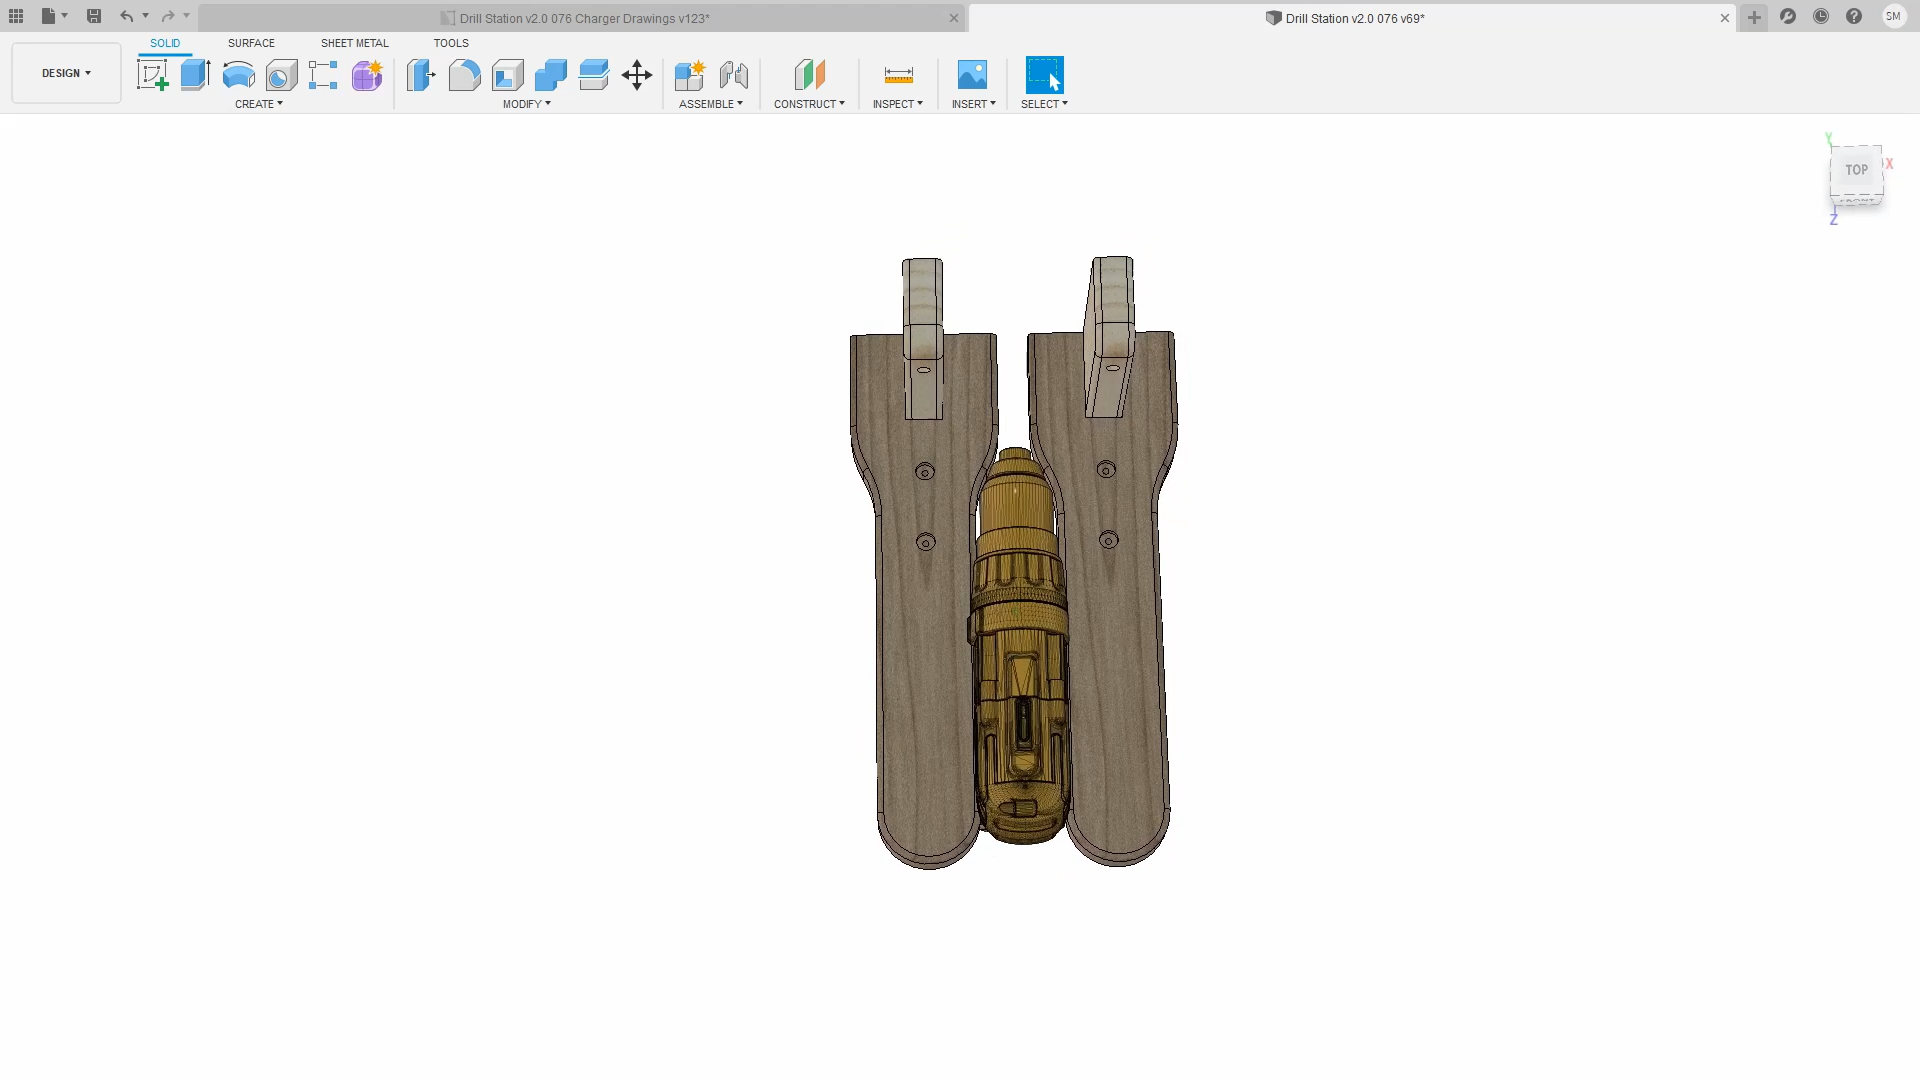
Task: Switch to the SHEET METAL tab
Action: (354, 43)
